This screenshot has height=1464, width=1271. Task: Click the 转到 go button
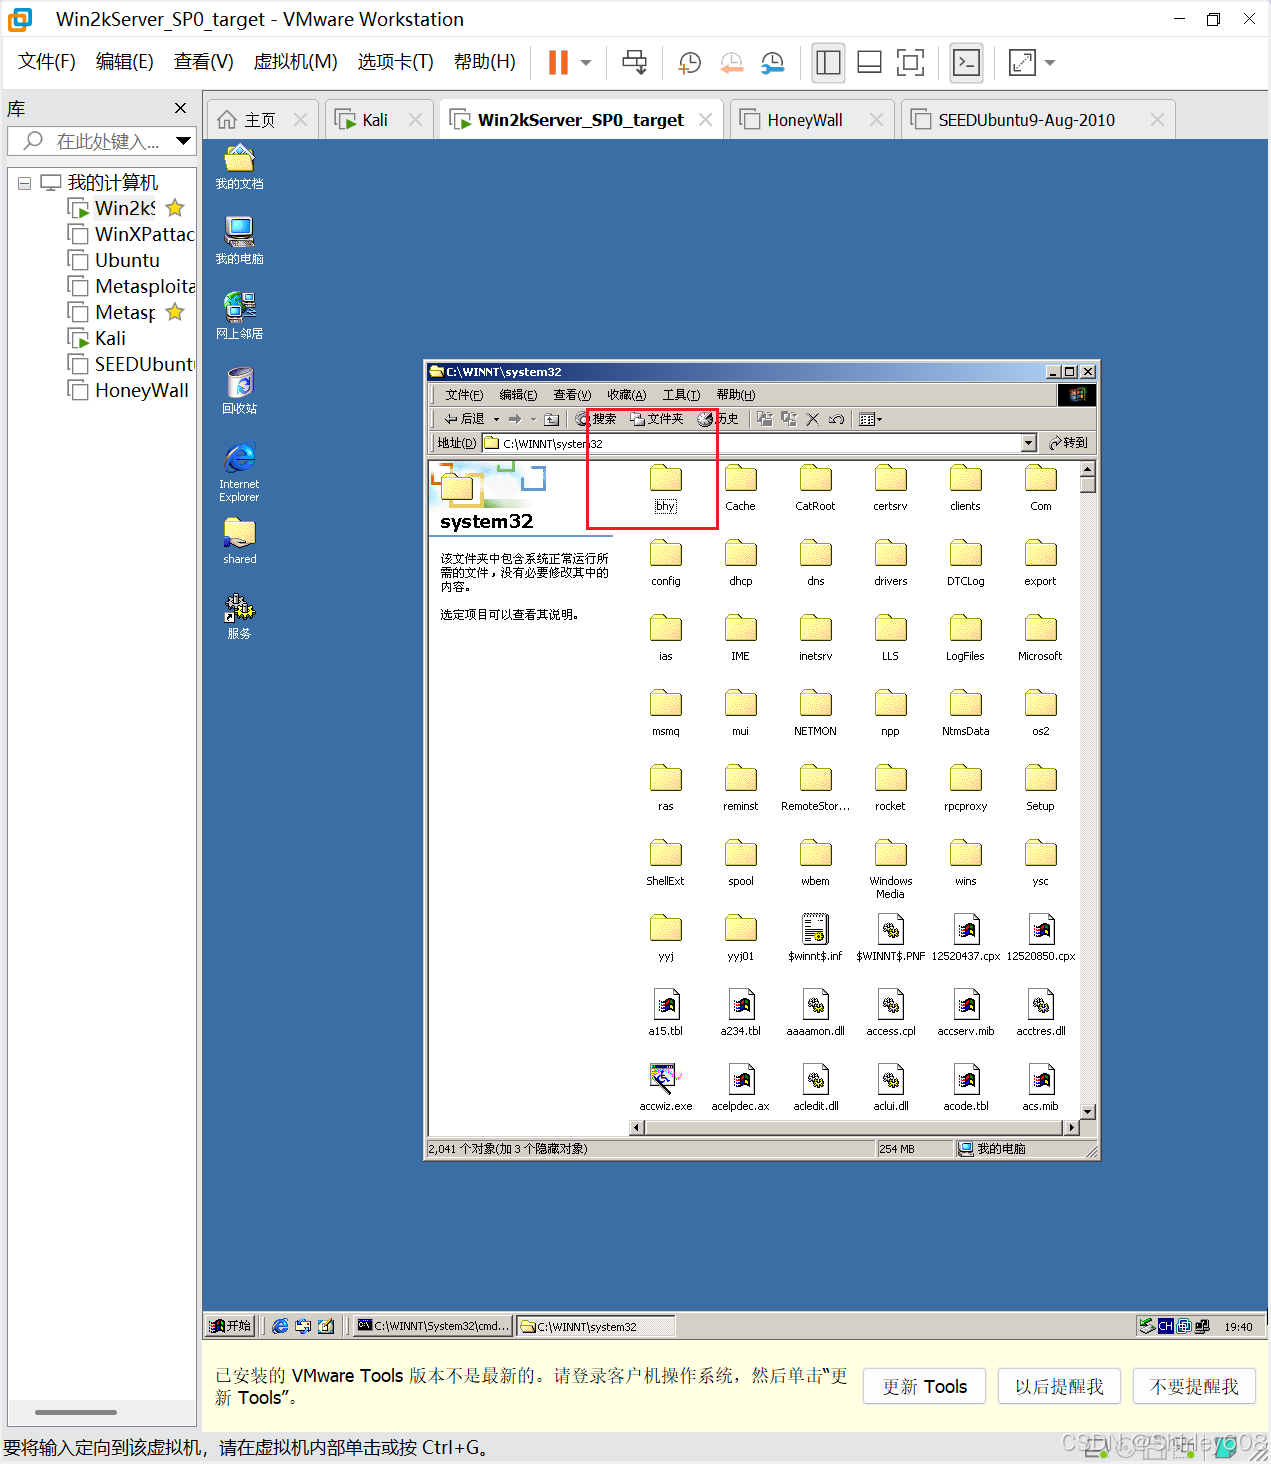(x=1068, y=443)
